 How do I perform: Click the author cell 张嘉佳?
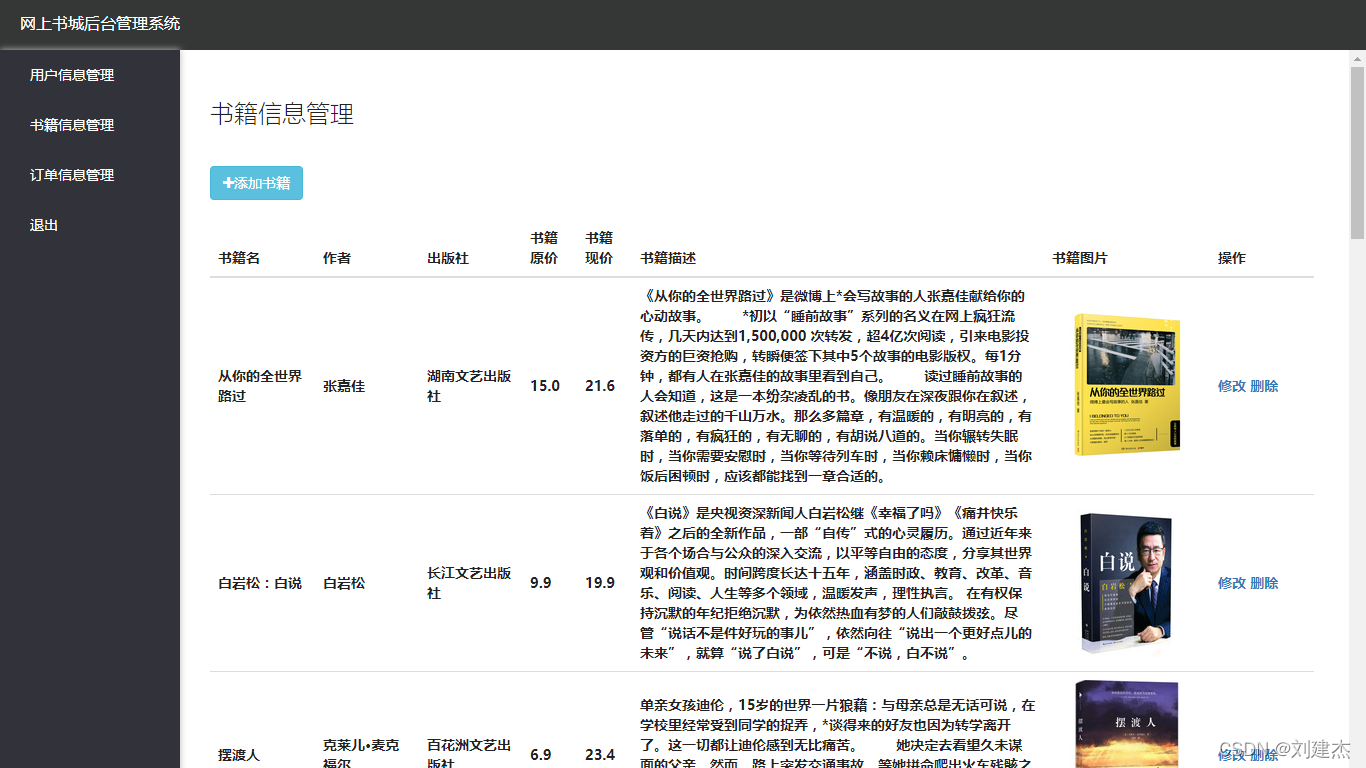point(344,386)
